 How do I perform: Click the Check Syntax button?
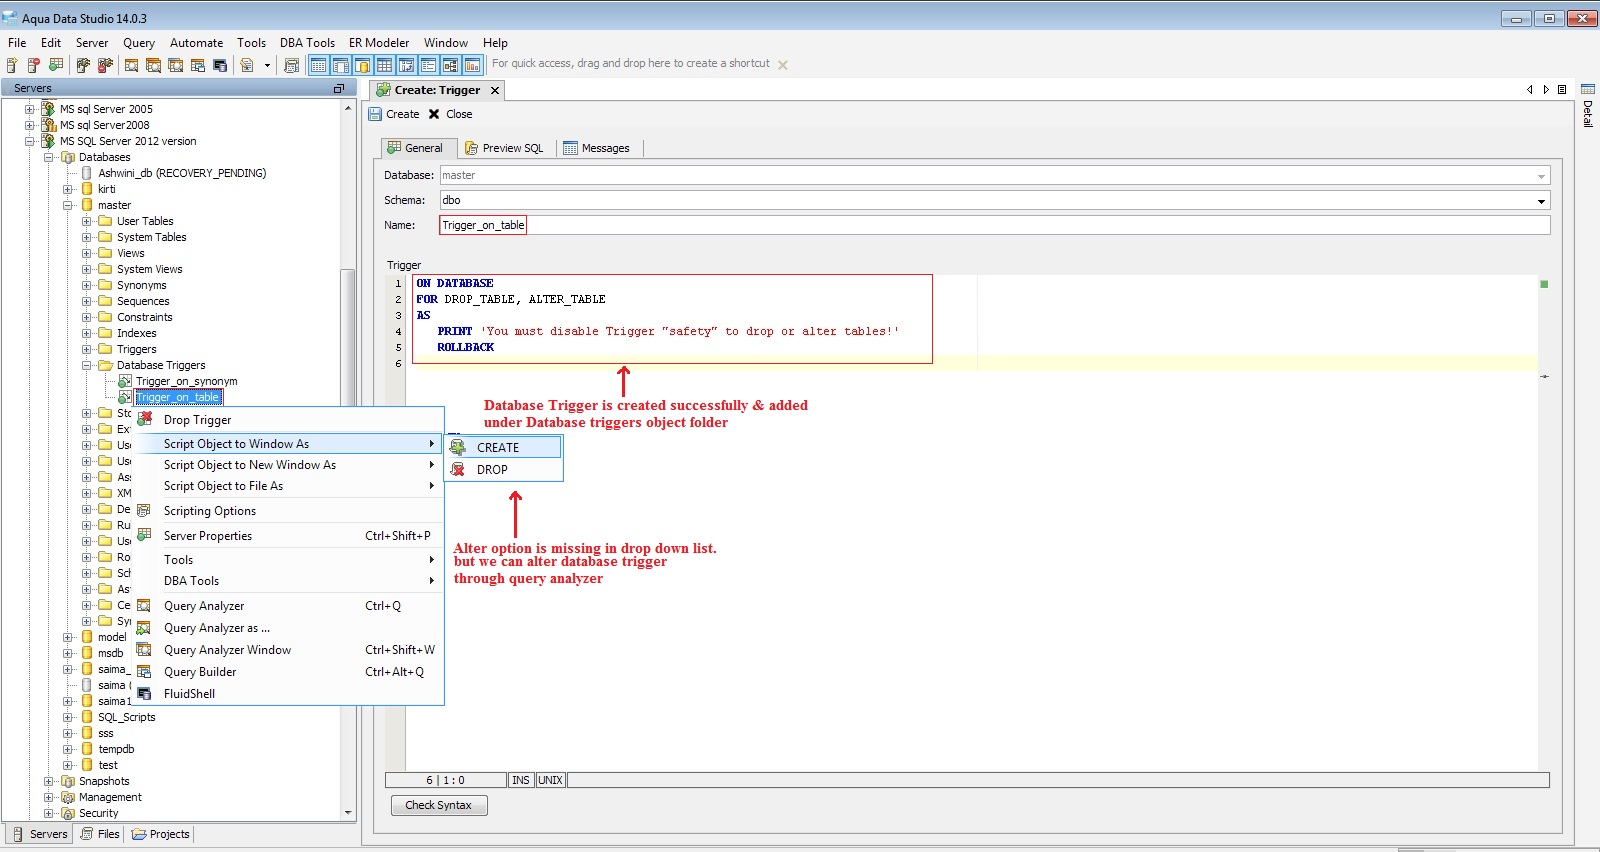(438, 805)
